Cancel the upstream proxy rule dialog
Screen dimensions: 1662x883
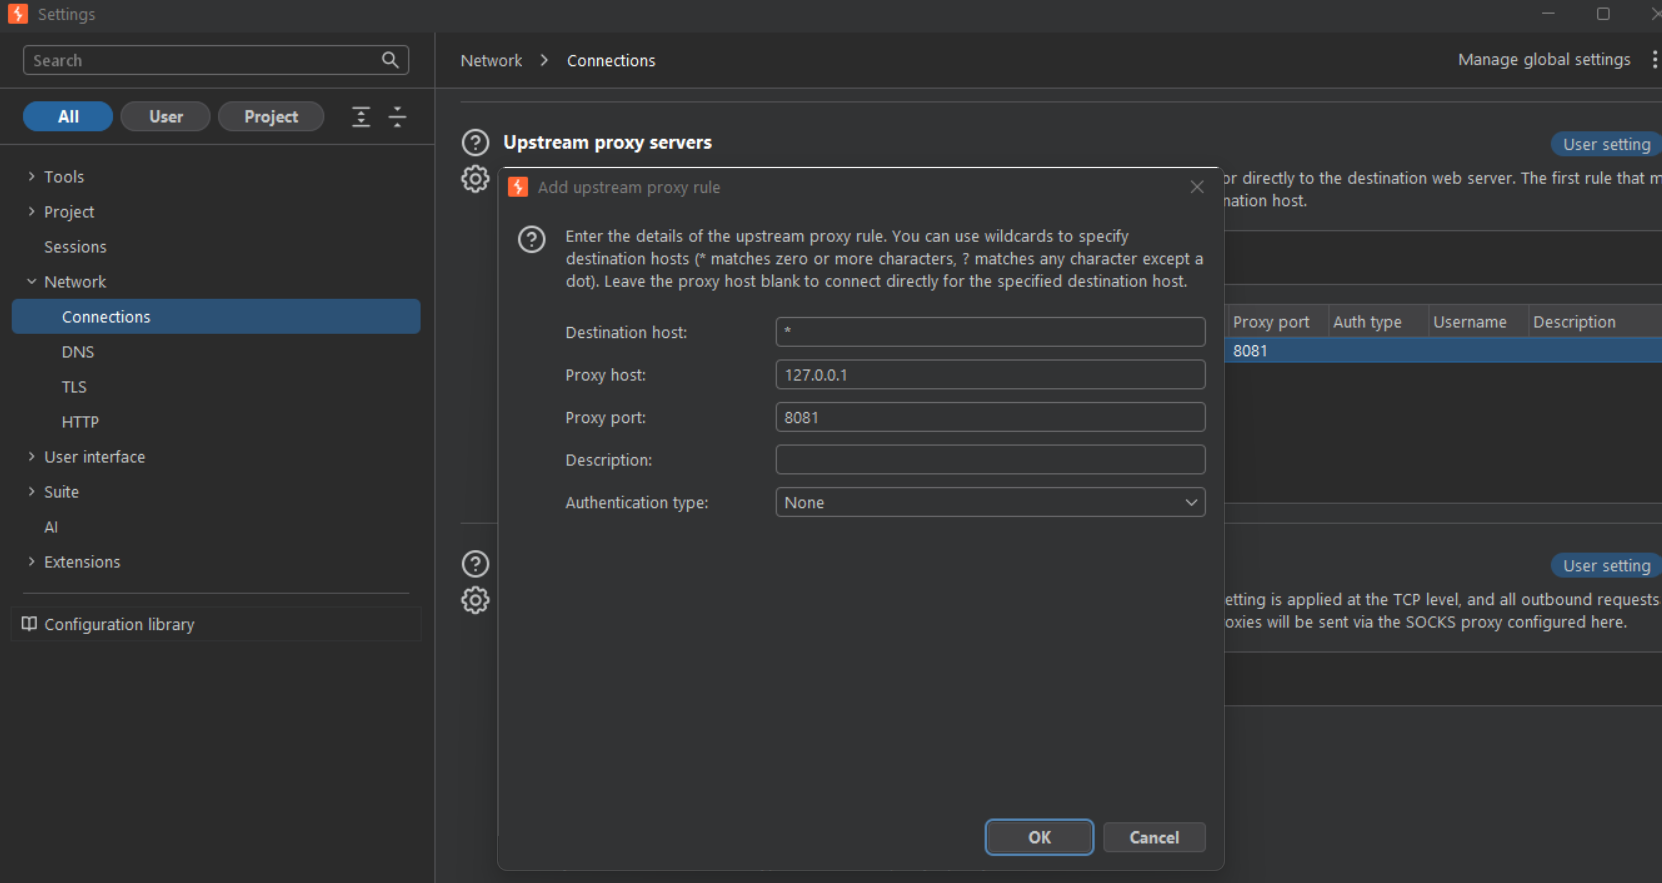(x=1154, y=837)
